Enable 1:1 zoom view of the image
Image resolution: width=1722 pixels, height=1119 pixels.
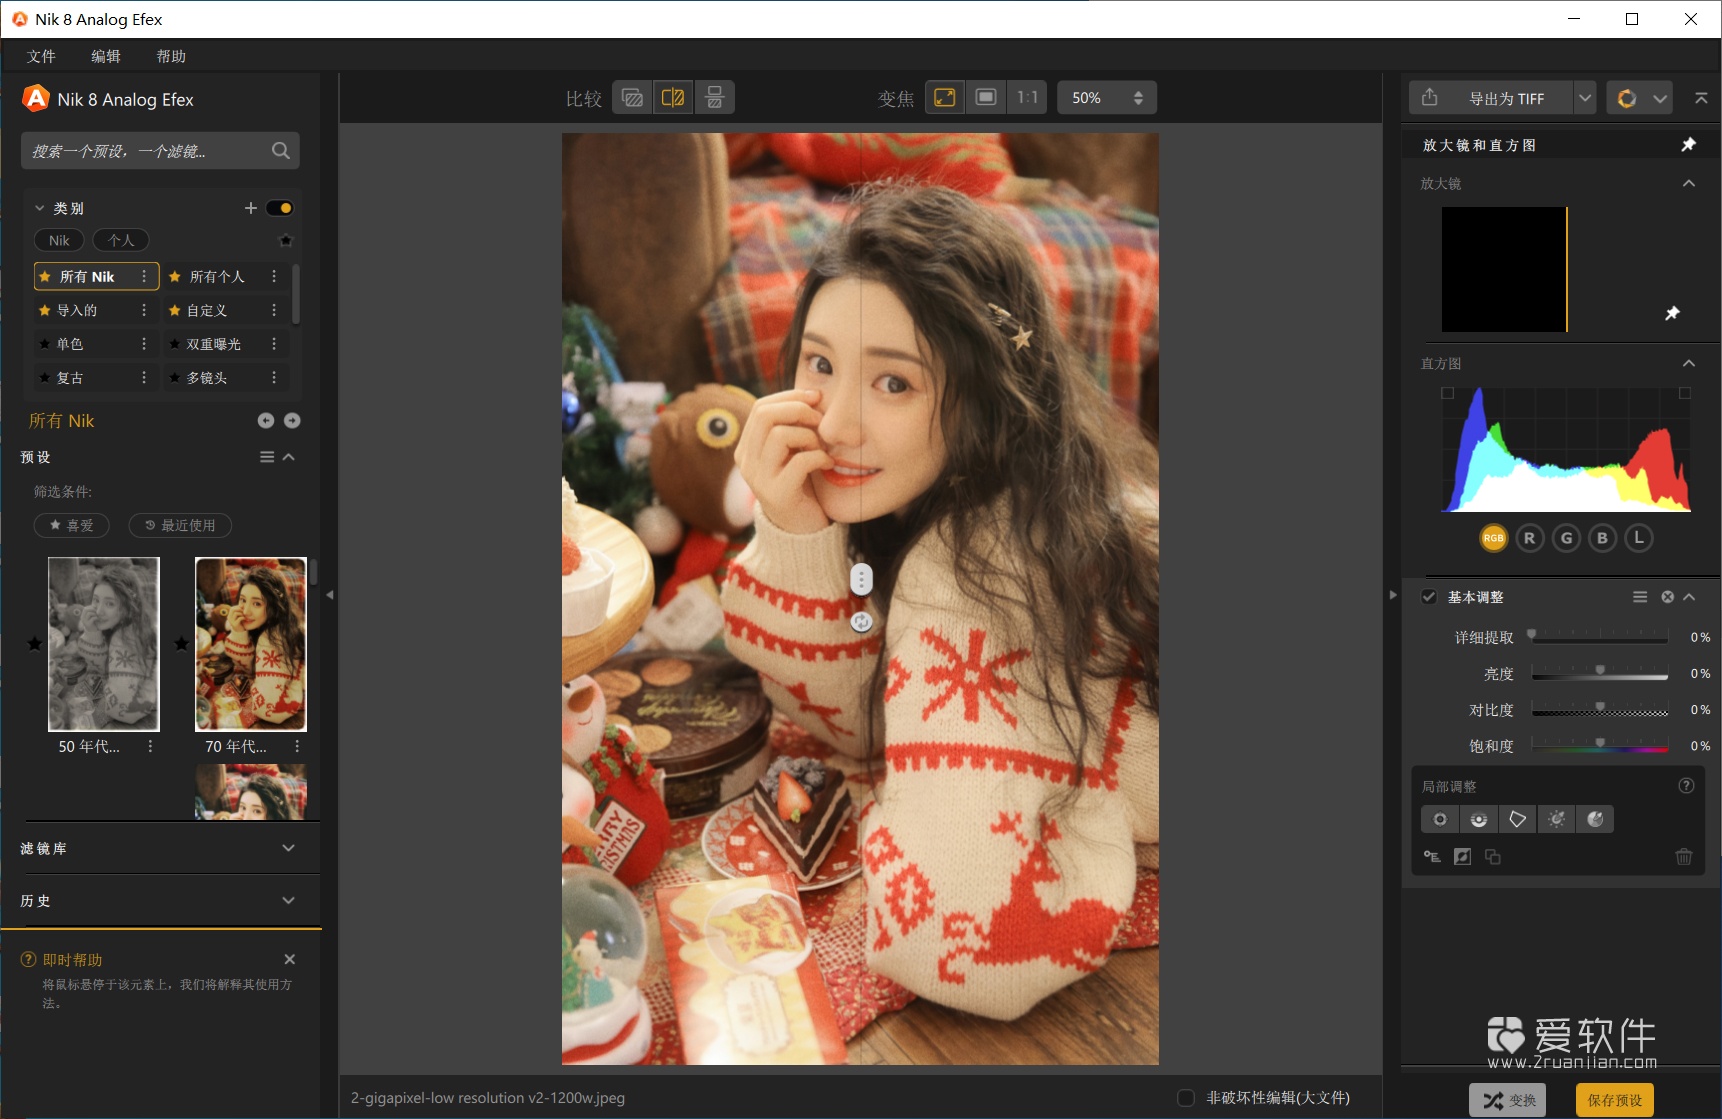pyautogui.click(x=1026, y=97)
